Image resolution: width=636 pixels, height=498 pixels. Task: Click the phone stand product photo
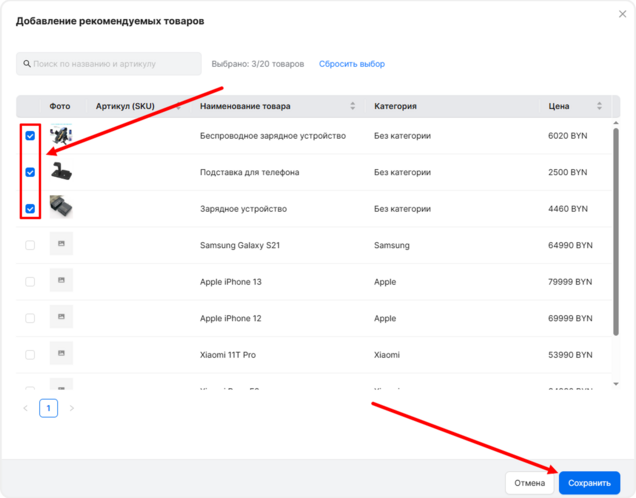(x=61, y=172)
